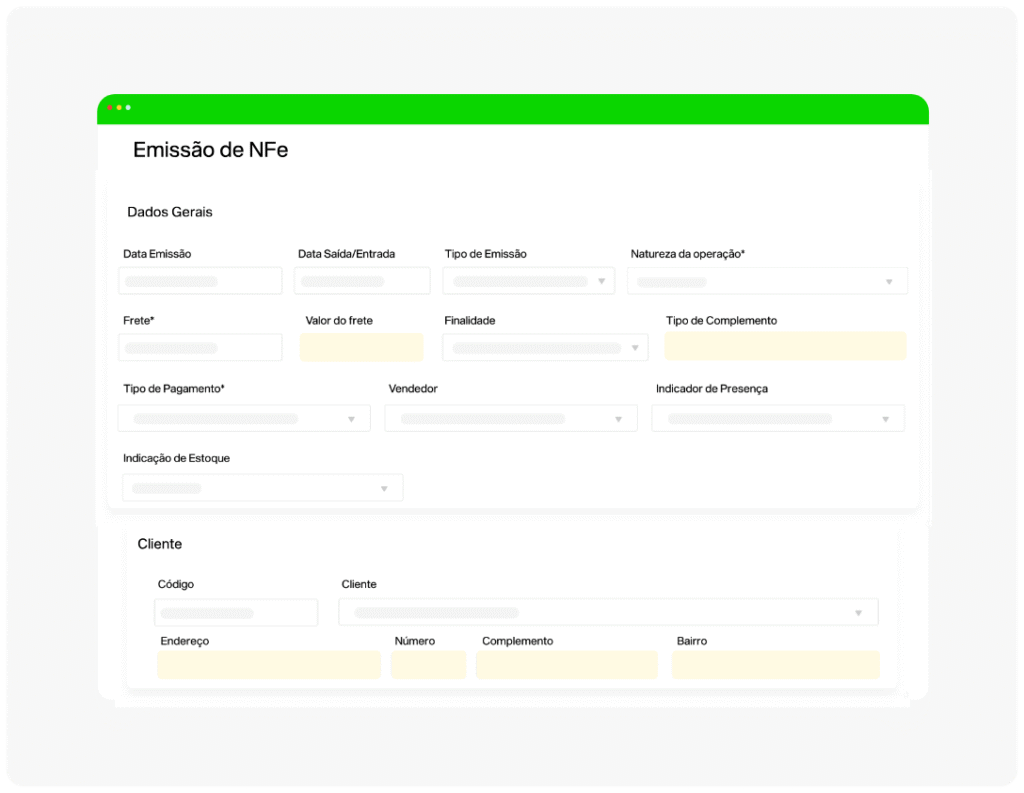Click the yellow window minimize dot
Viewport: 1024px width, 793px height.
pyautogui.click(x=119, y=108)
